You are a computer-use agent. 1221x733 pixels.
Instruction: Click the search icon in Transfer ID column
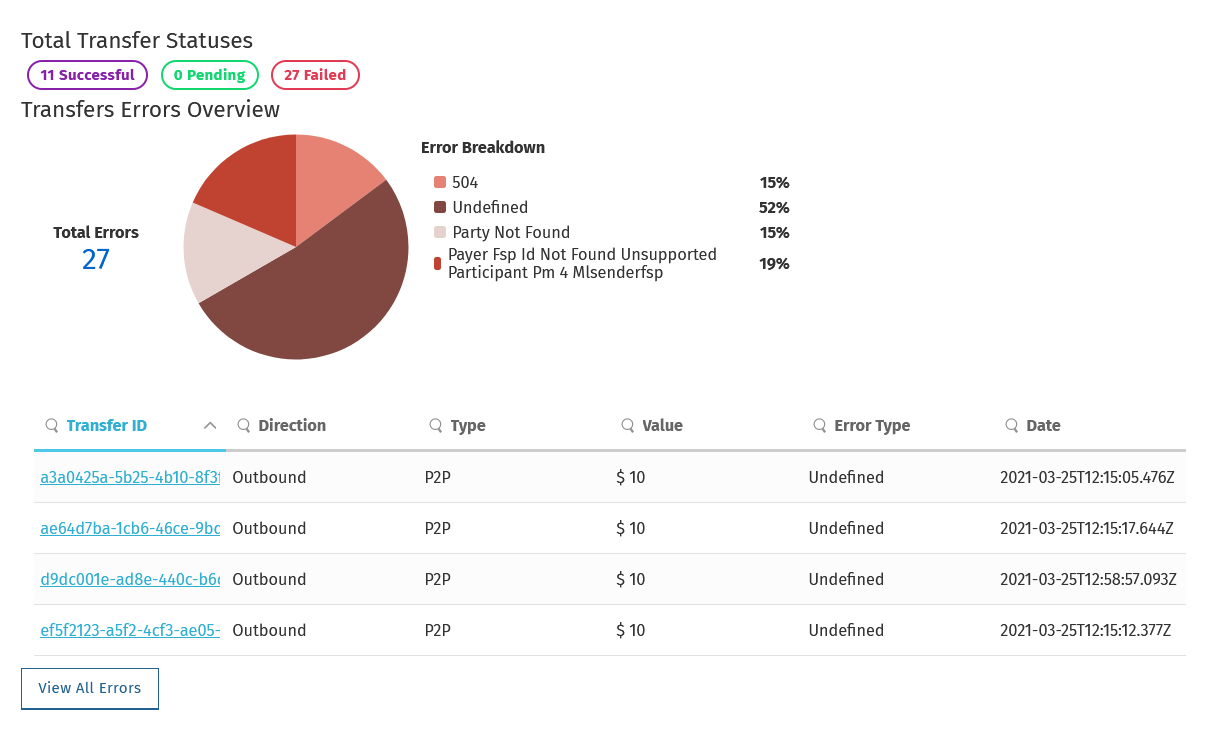coord(51,425)
